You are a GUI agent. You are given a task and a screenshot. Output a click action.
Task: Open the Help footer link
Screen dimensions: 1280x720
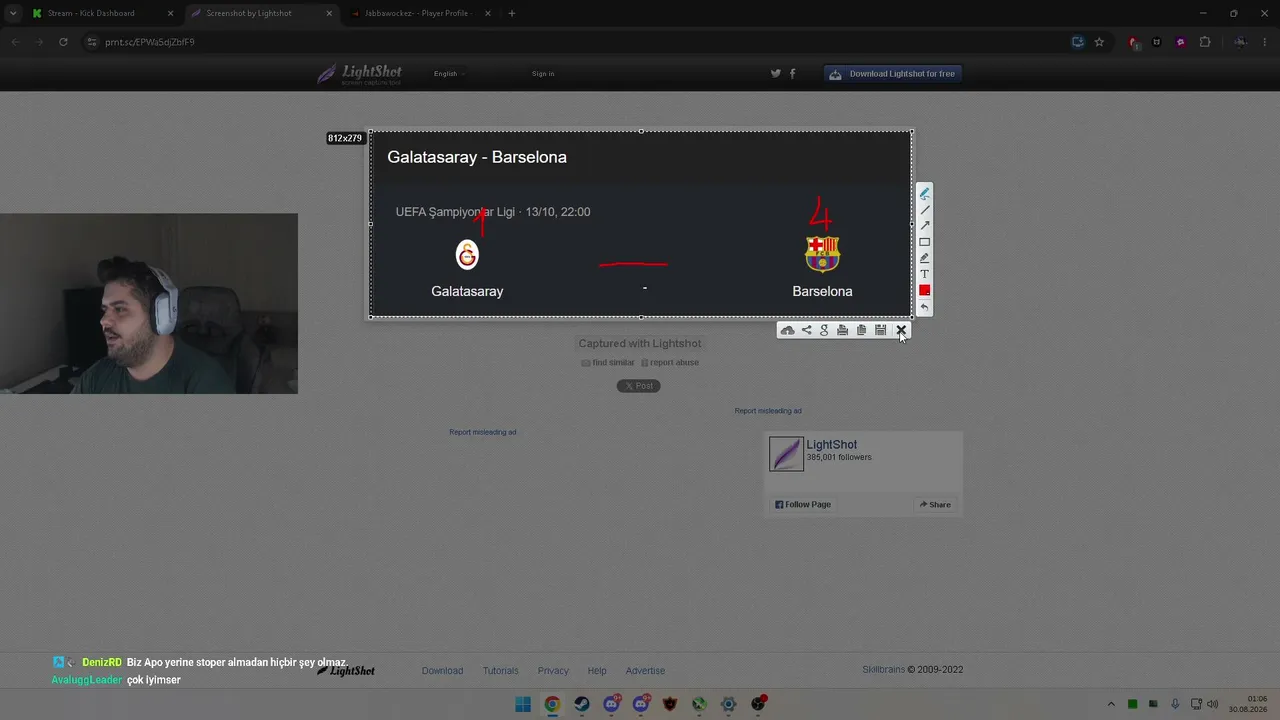pyautogui.click(x=597, y=671)
